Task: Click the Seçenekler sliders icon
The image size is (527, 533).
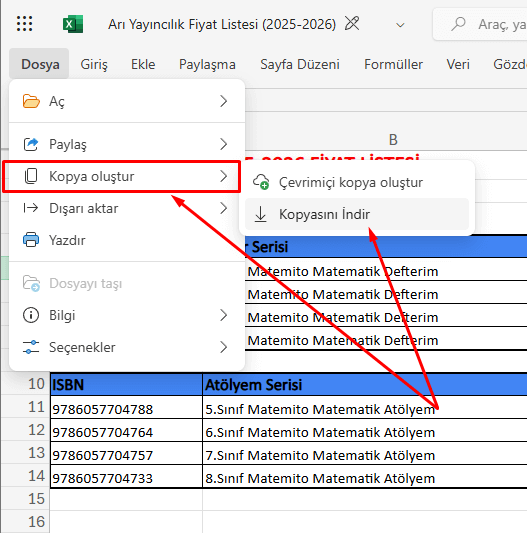Action: [31, 347]
